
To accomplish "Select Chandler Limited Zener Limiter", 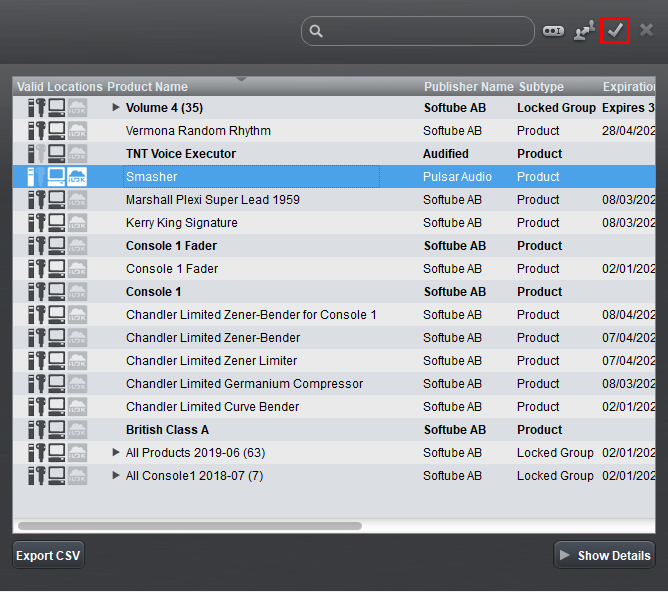I will click(334, 360).
